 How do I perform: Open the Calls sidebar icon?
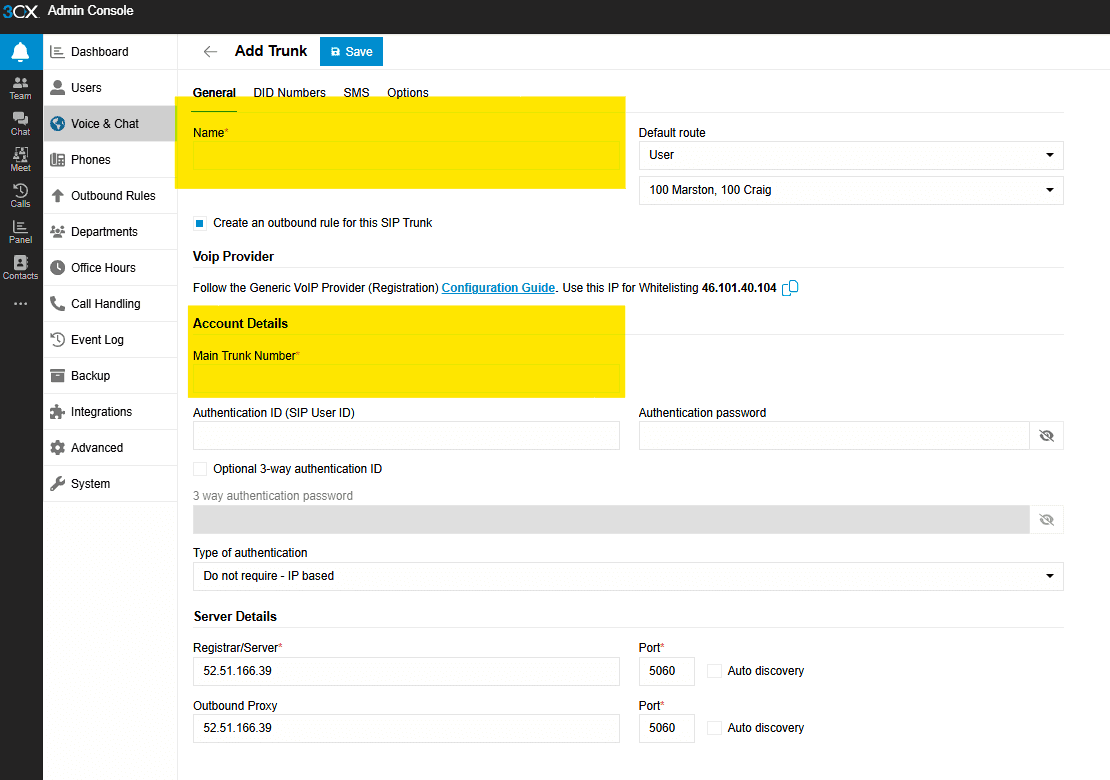[20, 195]
